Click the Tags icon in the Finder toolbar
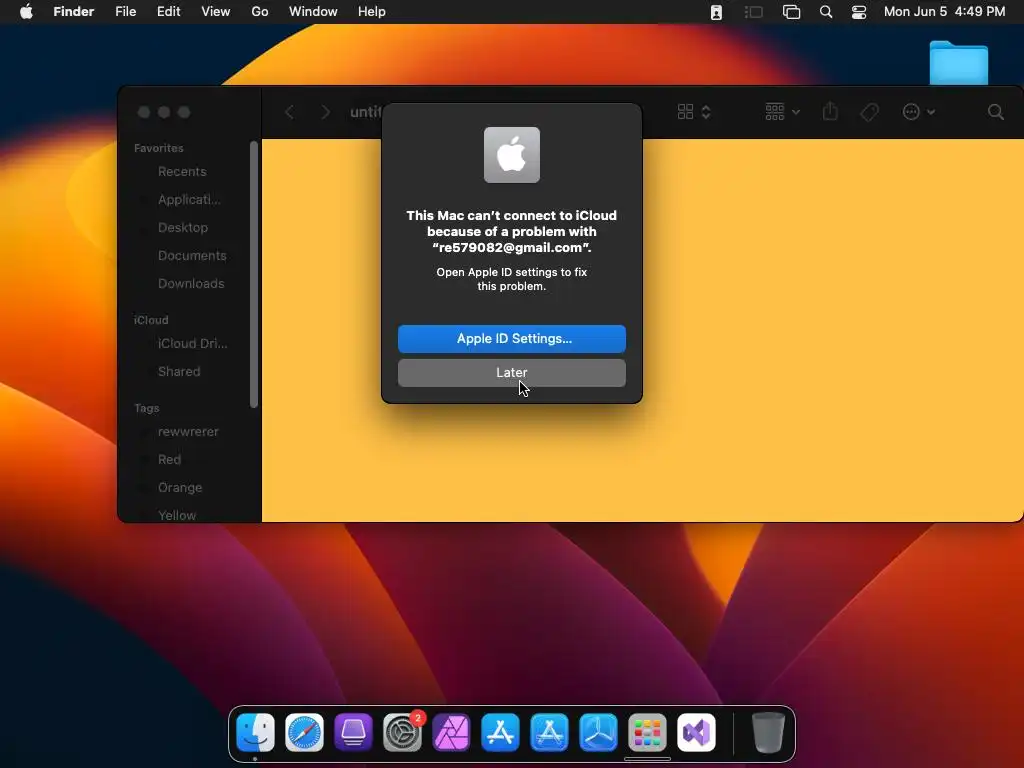The width and height of the screenshot is (1024, 768). (869, 112)
